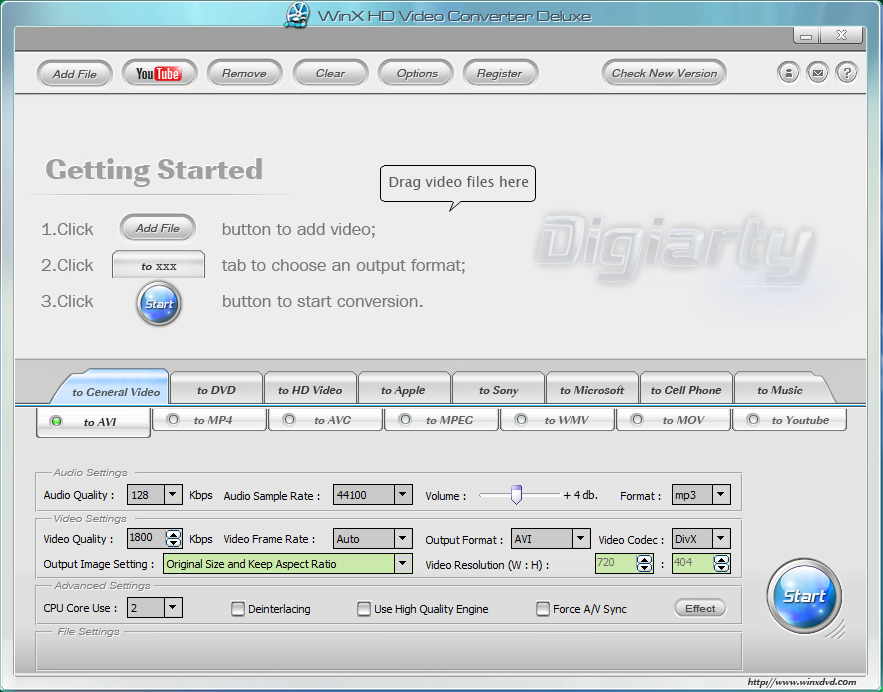Click the Volume slider handle
This screenshot has height=692, width=883.
(x=516, y=494)
